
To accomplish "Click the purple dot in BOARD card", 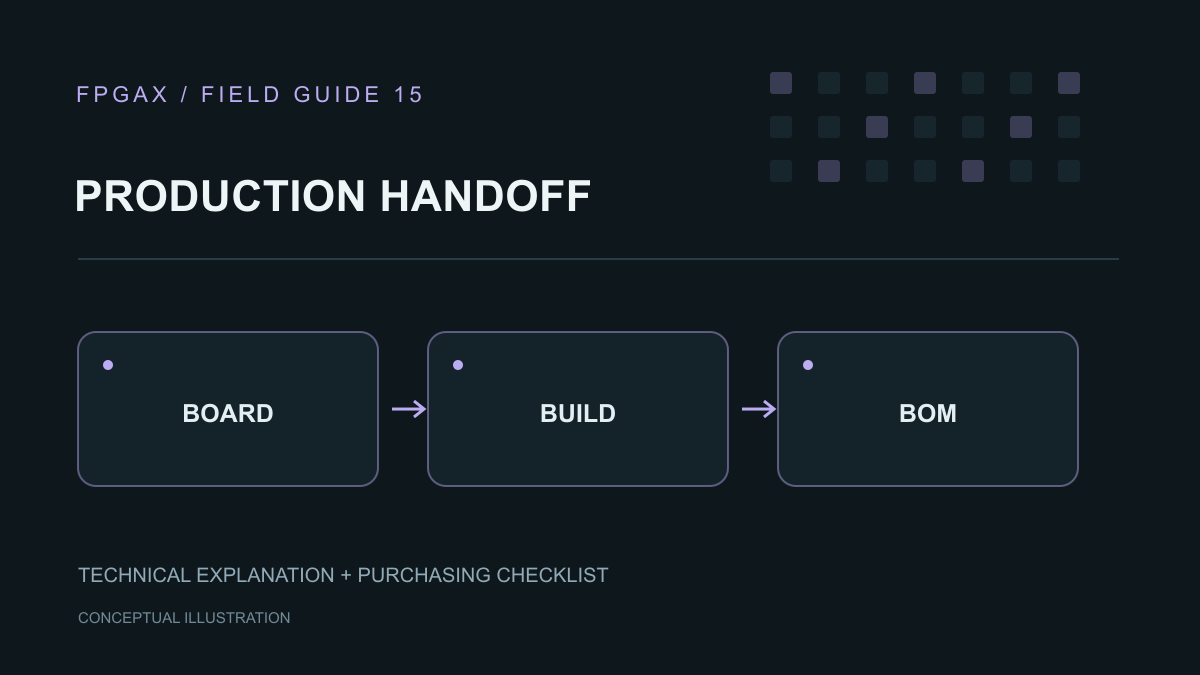I will 108,365.
